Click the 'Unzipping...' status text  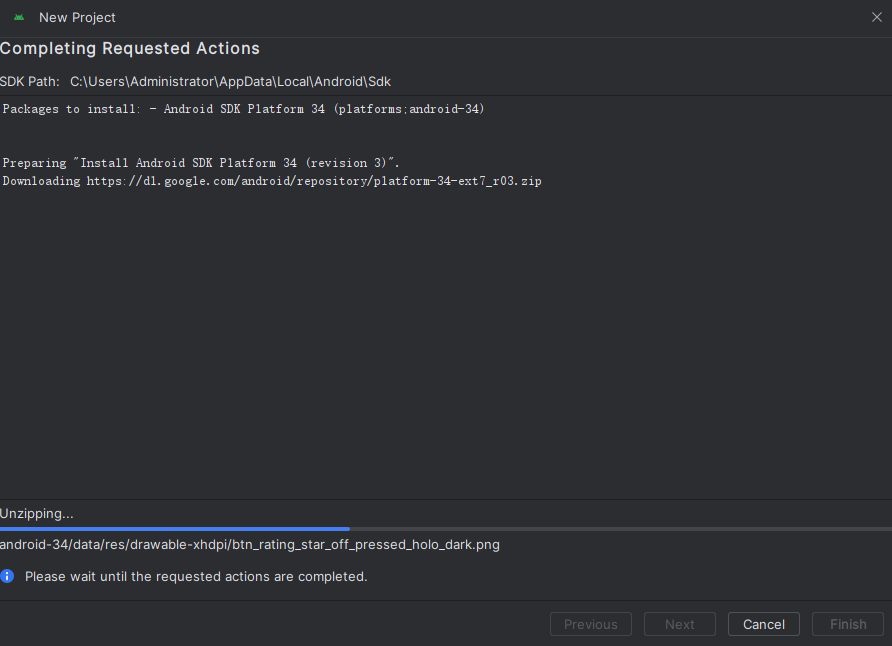37,513
